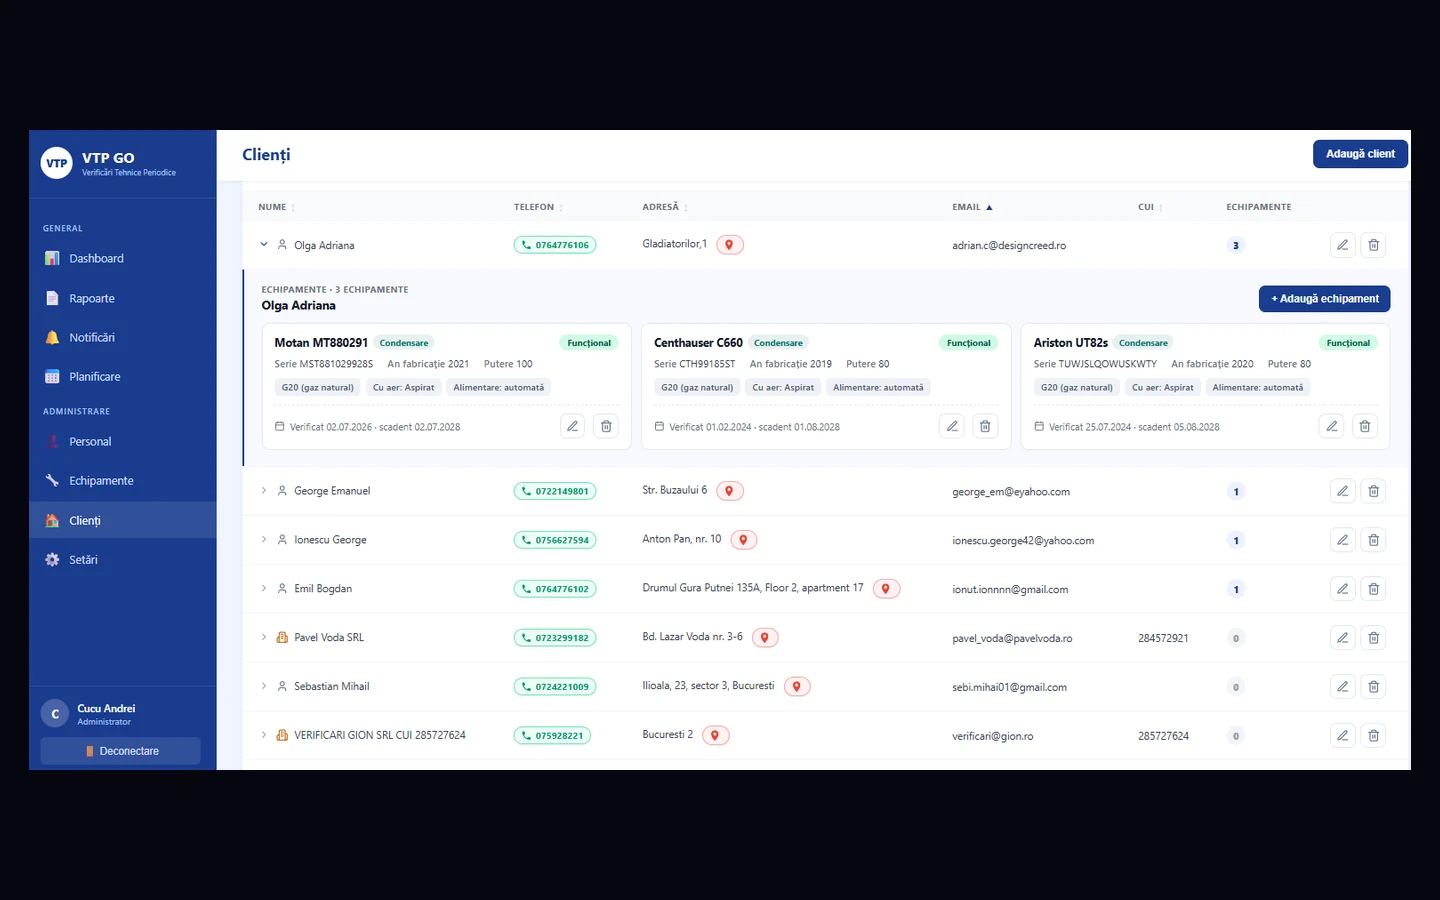Open the Personal administration page

tap(123, 441)
